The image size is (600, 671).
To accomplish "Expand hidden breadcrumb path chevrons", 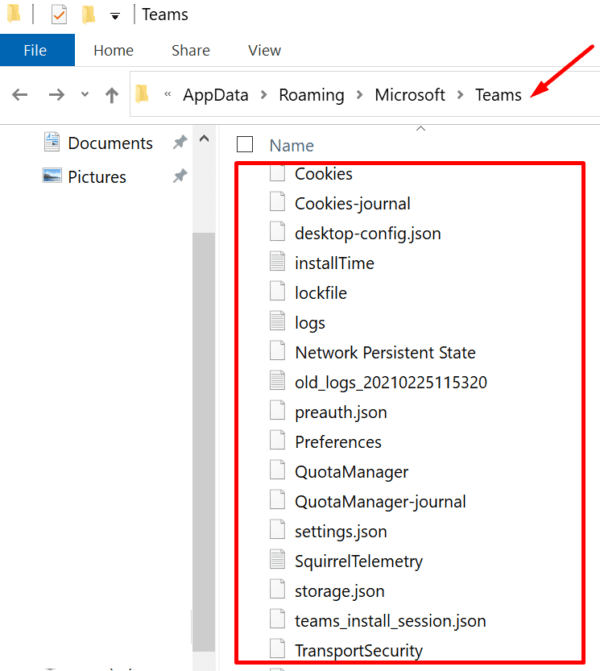I will (168, 94).
